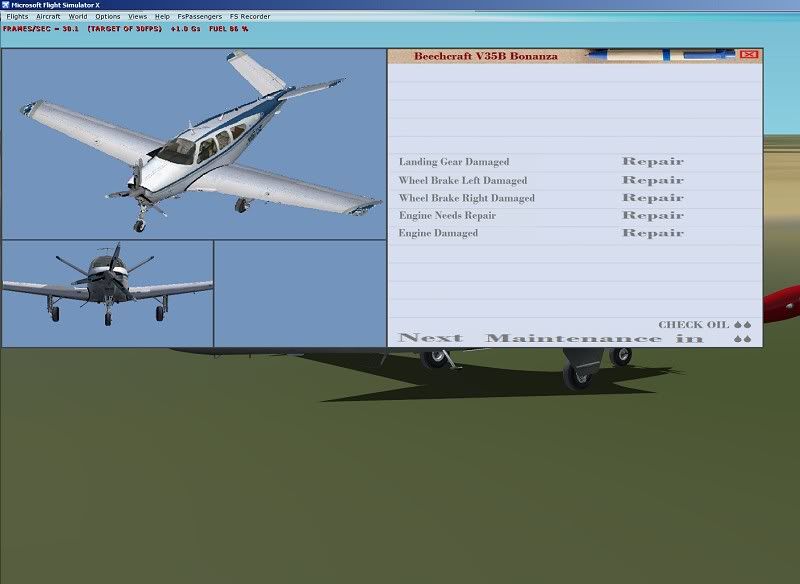Click Repair for Engine Damaged
Image resolution: width=800 pixels, height=584 pixels.
653,233
